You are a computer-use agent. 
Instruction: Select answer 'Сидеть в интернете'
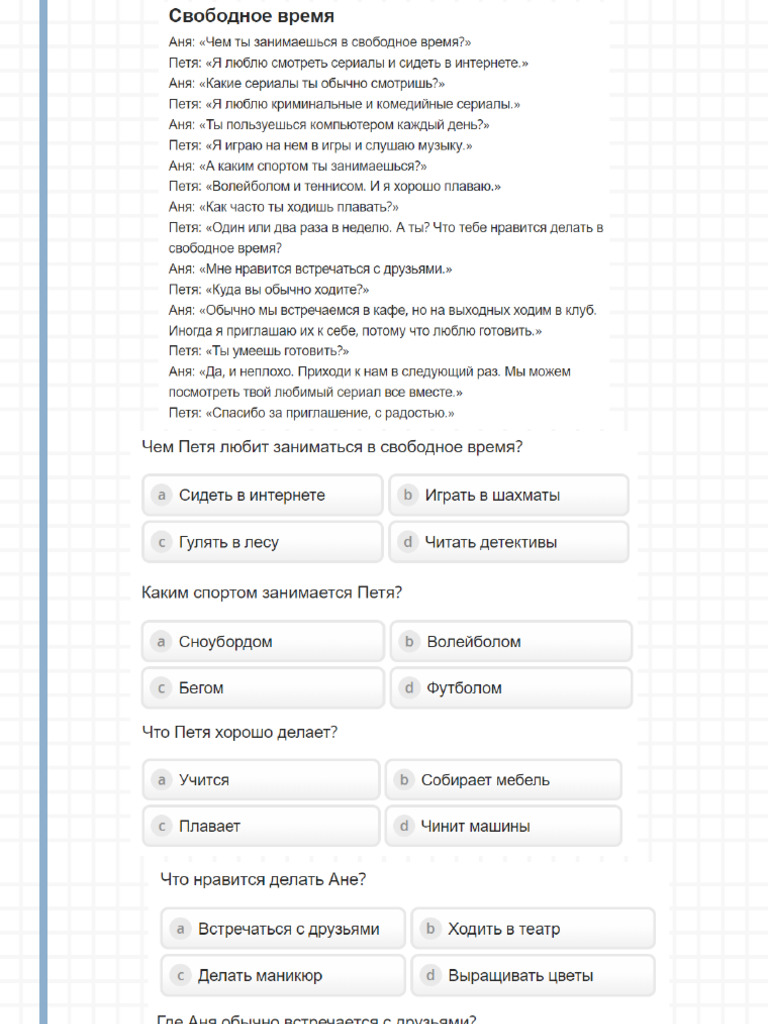(x=262, y=495)
